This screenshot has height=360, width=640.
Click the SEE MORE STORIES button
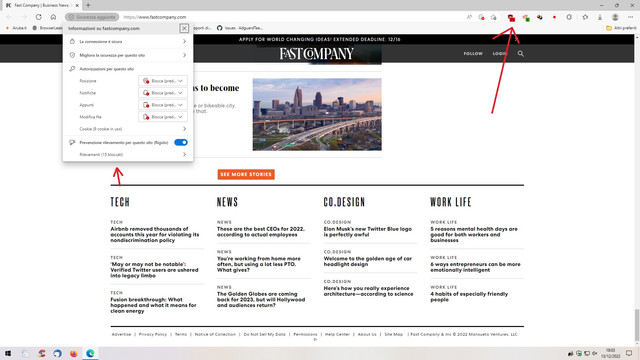pos(246,174)
